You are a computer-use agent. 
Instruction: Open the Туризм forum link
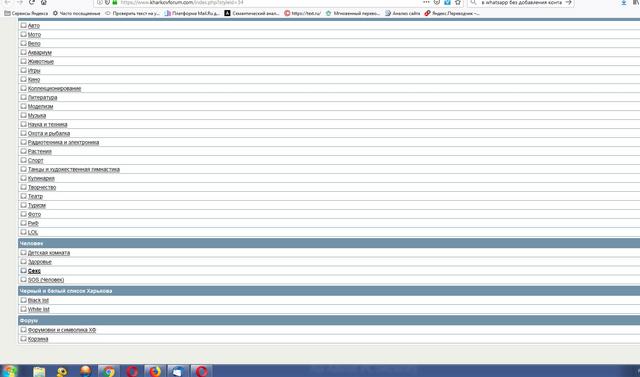(37, 205)
